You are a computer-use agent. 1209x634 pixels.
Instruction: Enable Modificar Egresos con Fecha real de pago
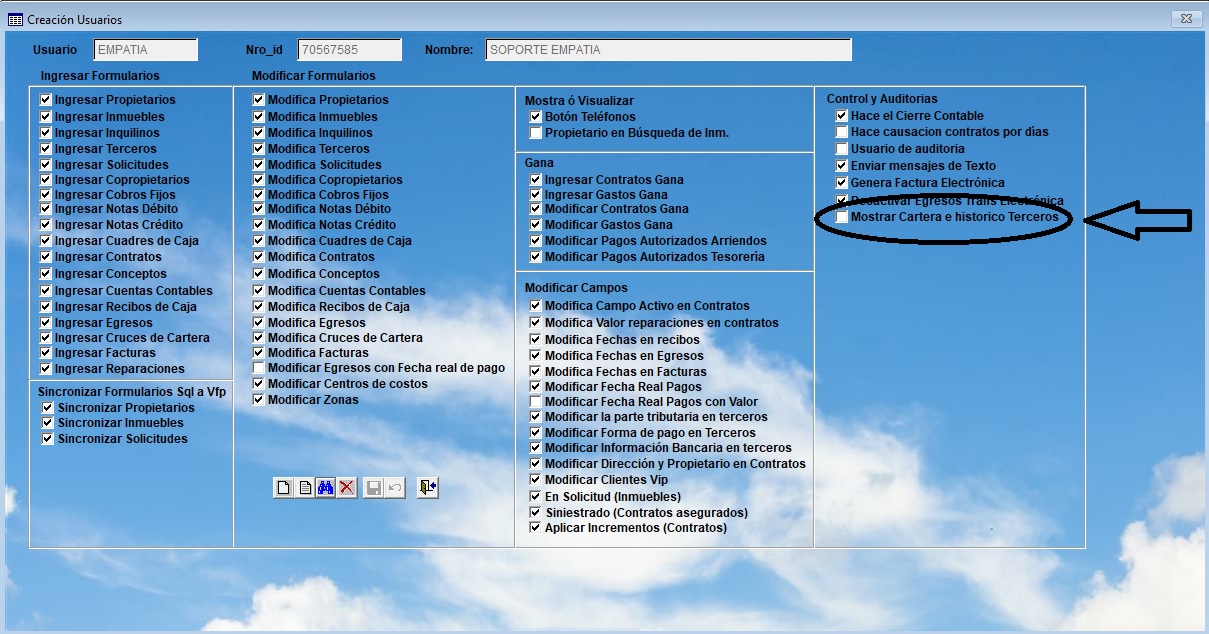259,368
